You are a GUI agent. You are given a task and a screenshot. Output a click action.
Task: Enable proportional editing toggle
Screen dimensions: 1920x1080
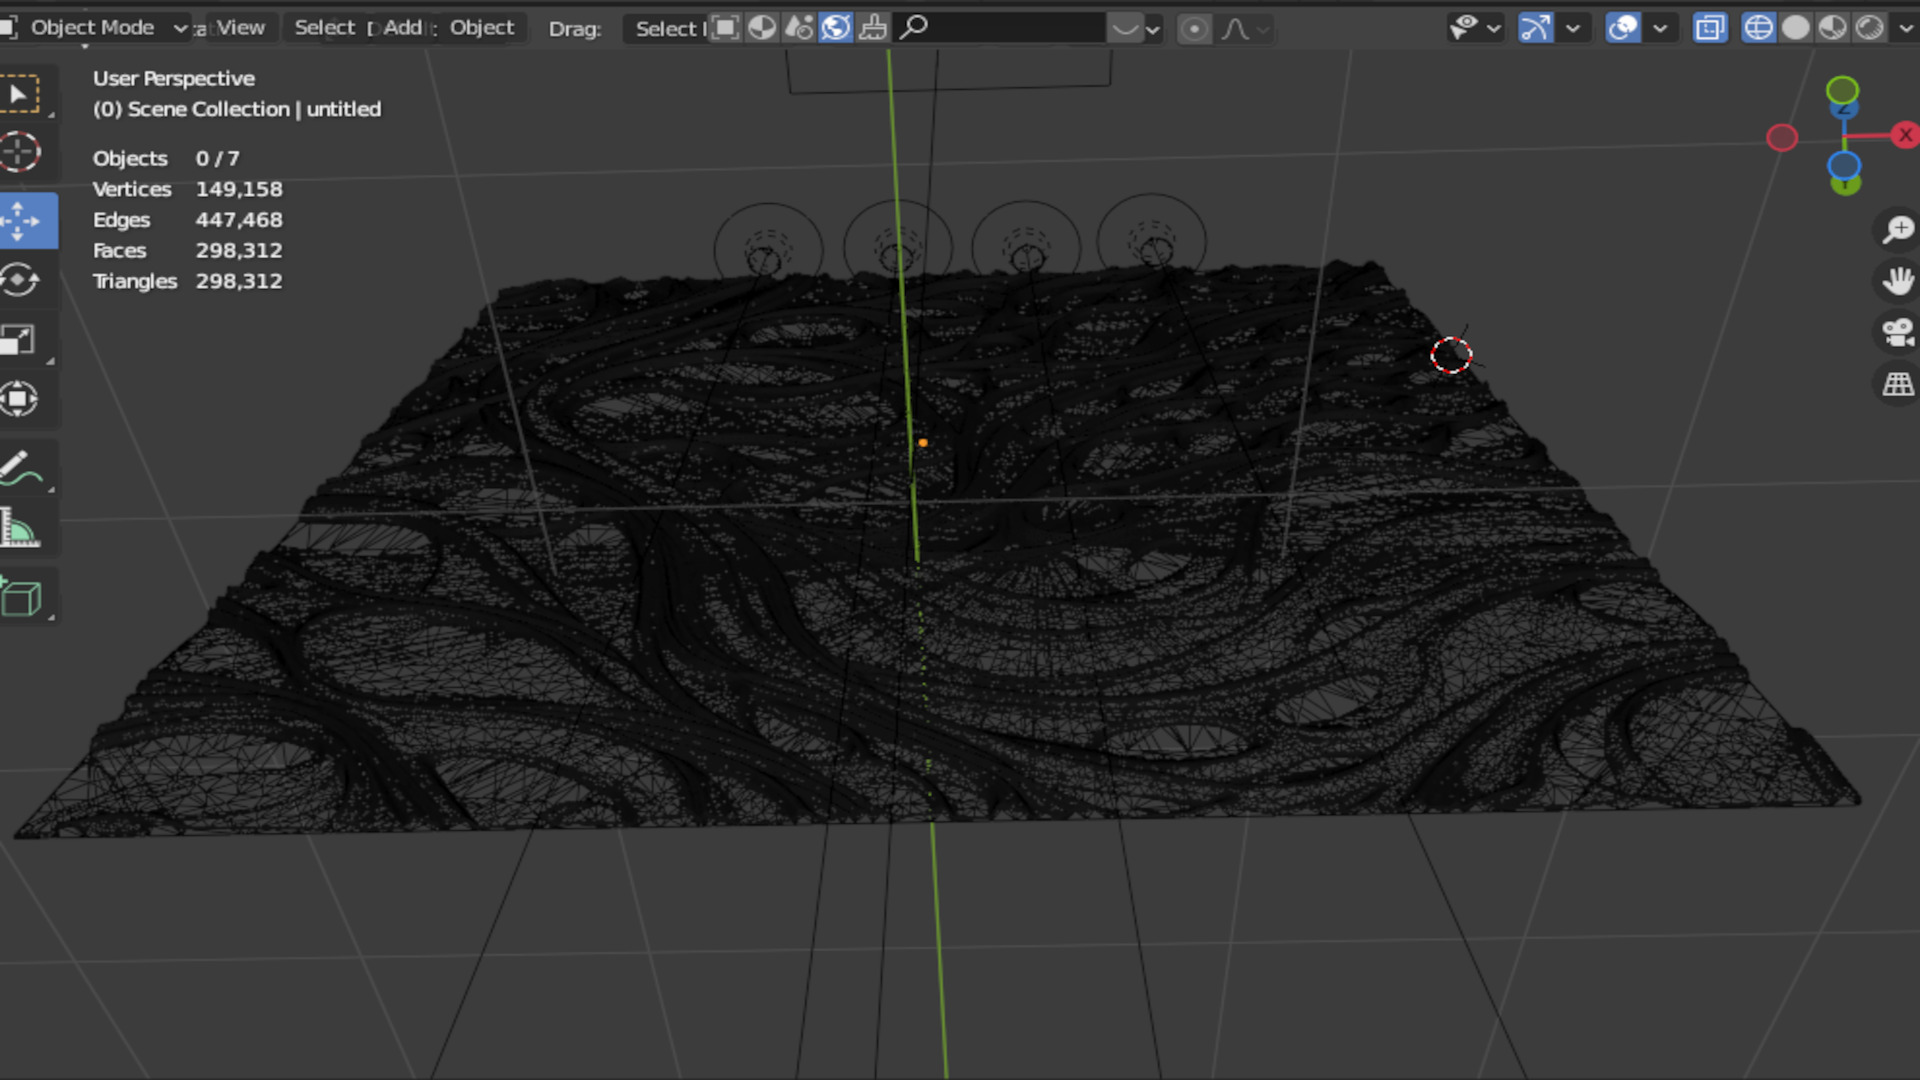(x=1194, y=29)
